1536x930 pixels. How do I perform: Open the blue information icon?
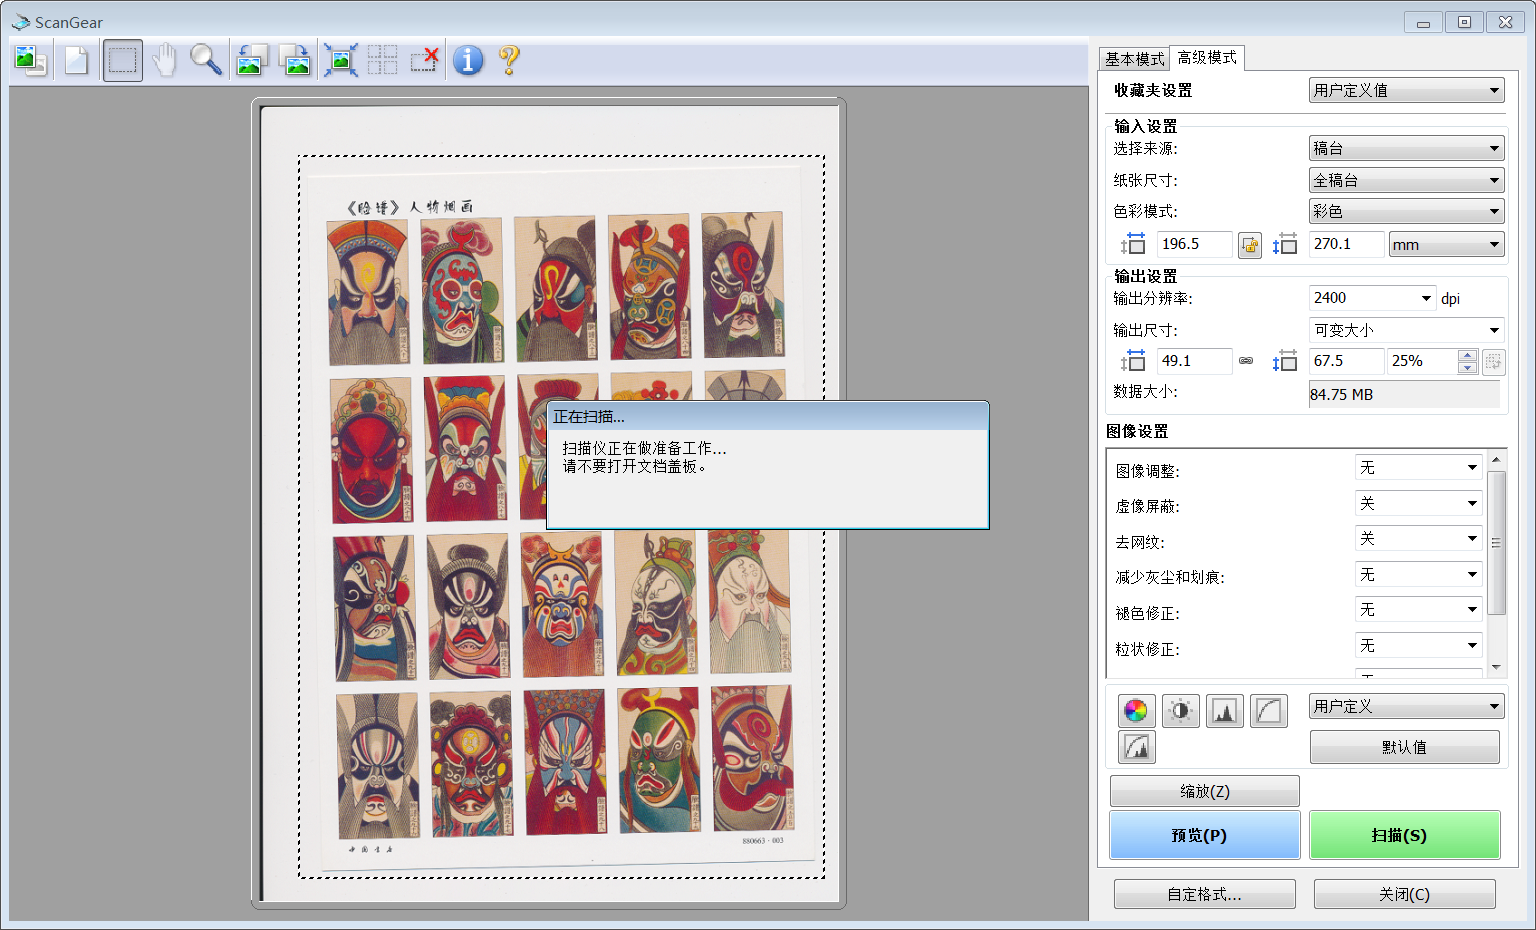468,61
